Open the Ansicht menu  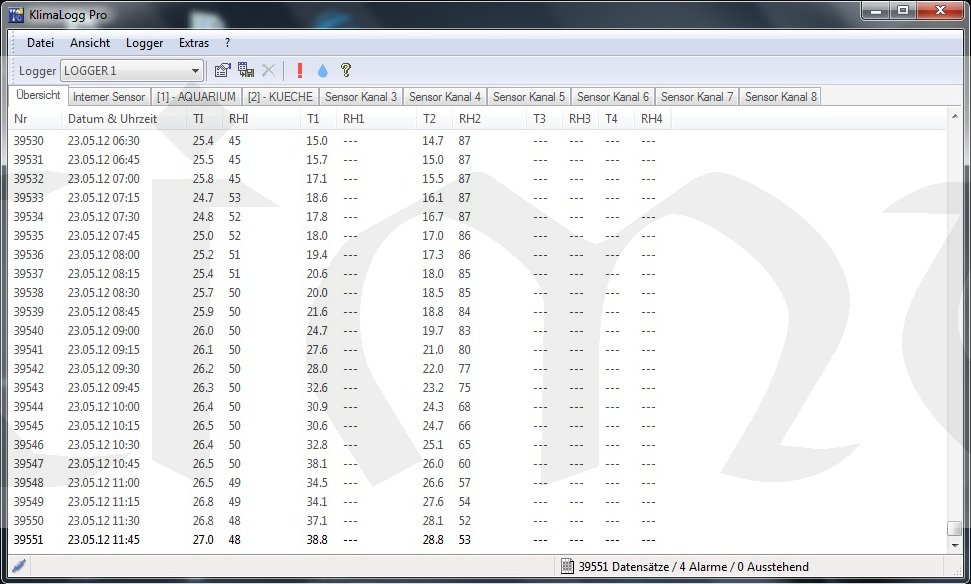click(x=90, y=43)
